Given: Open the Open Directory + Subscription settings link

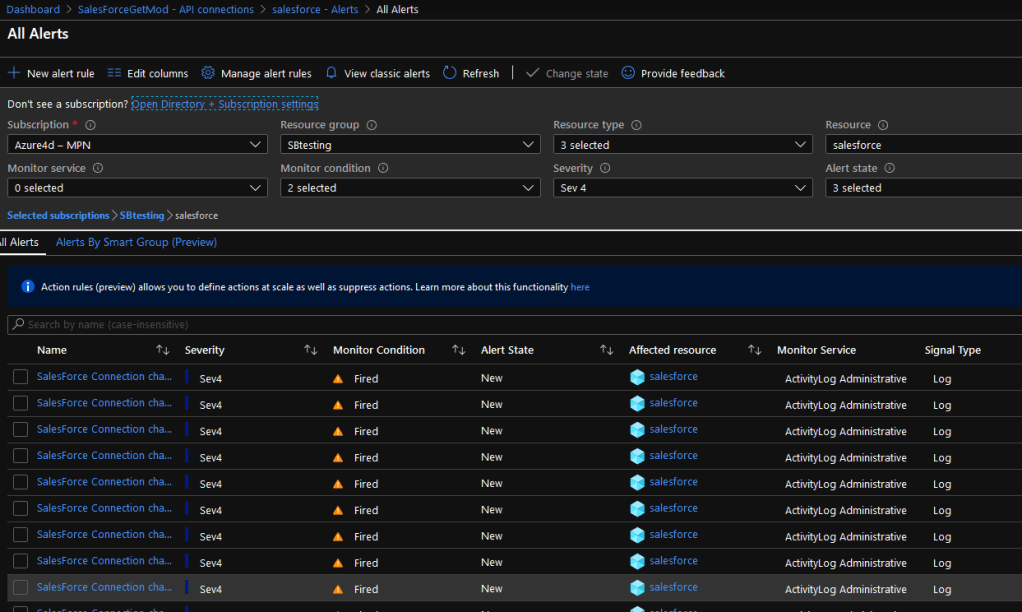Looking at the screenshot, I should point(224,104).
